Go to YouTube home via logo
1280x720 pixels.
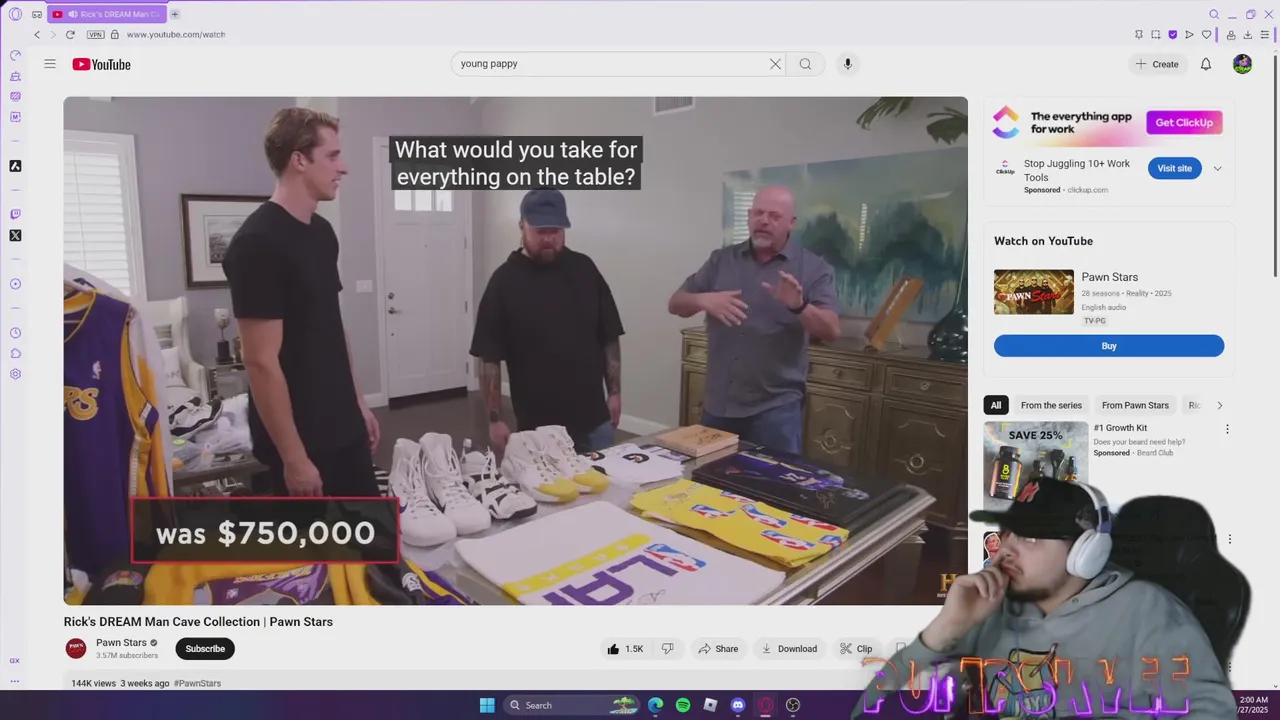[x=101, y=64]
